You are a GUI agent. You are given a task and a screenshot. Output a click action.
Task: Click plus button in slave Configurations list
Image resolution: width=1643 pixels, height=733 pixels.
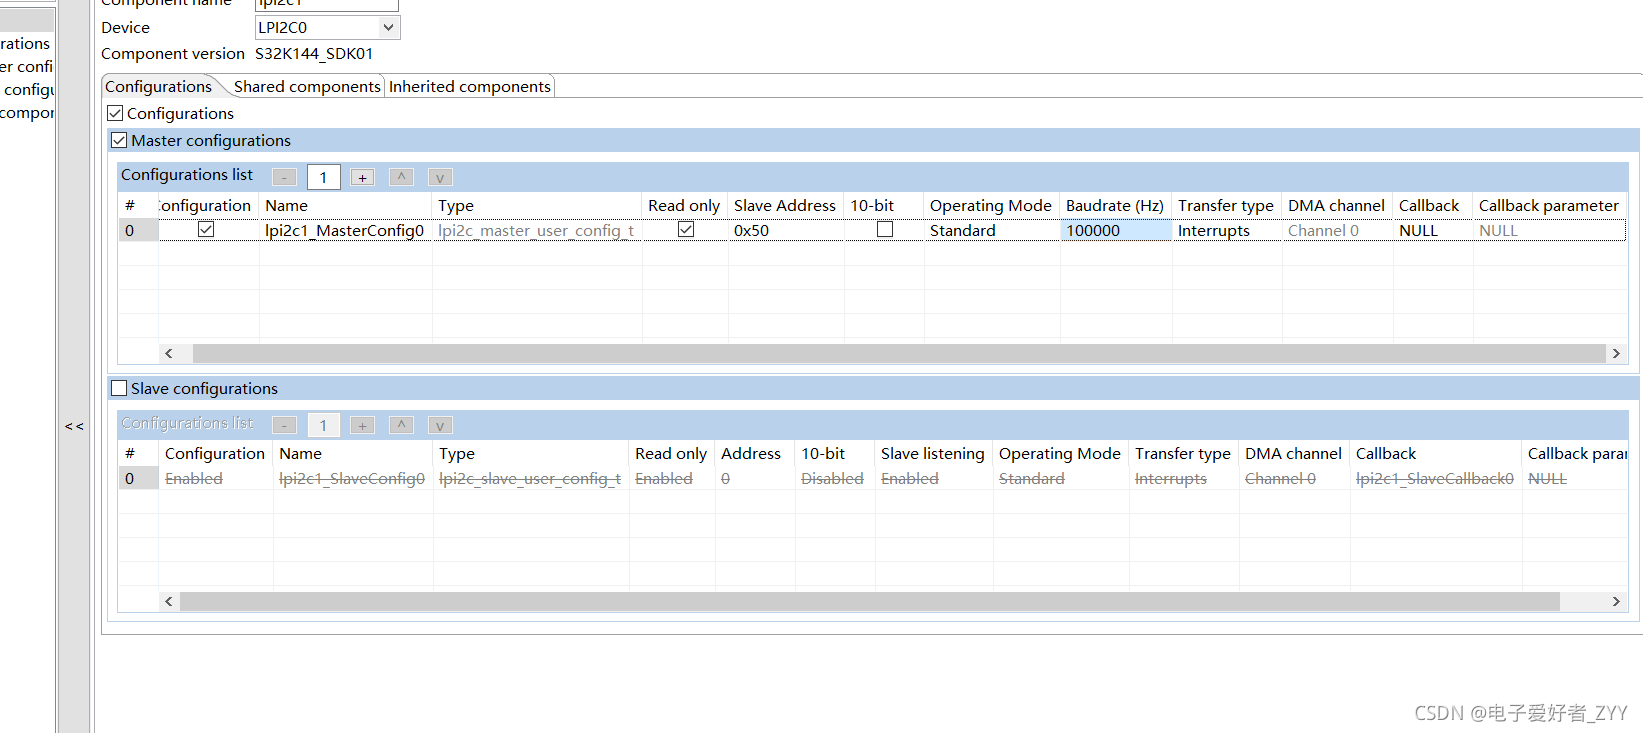[362, 425]
